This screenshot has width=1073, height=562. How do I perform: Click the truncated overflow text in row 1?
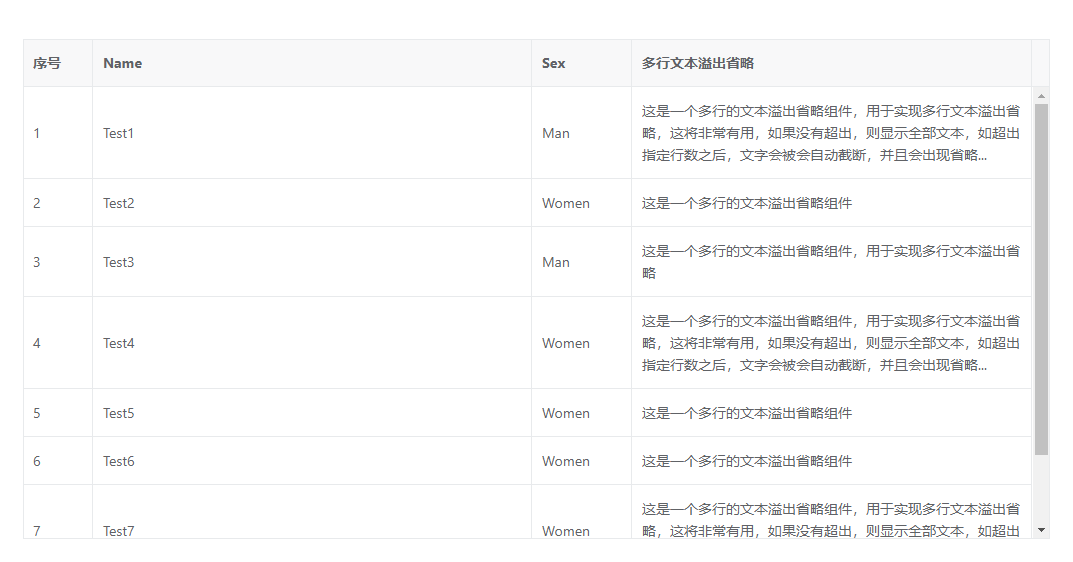pyautogui.click(x=831, y=133)
